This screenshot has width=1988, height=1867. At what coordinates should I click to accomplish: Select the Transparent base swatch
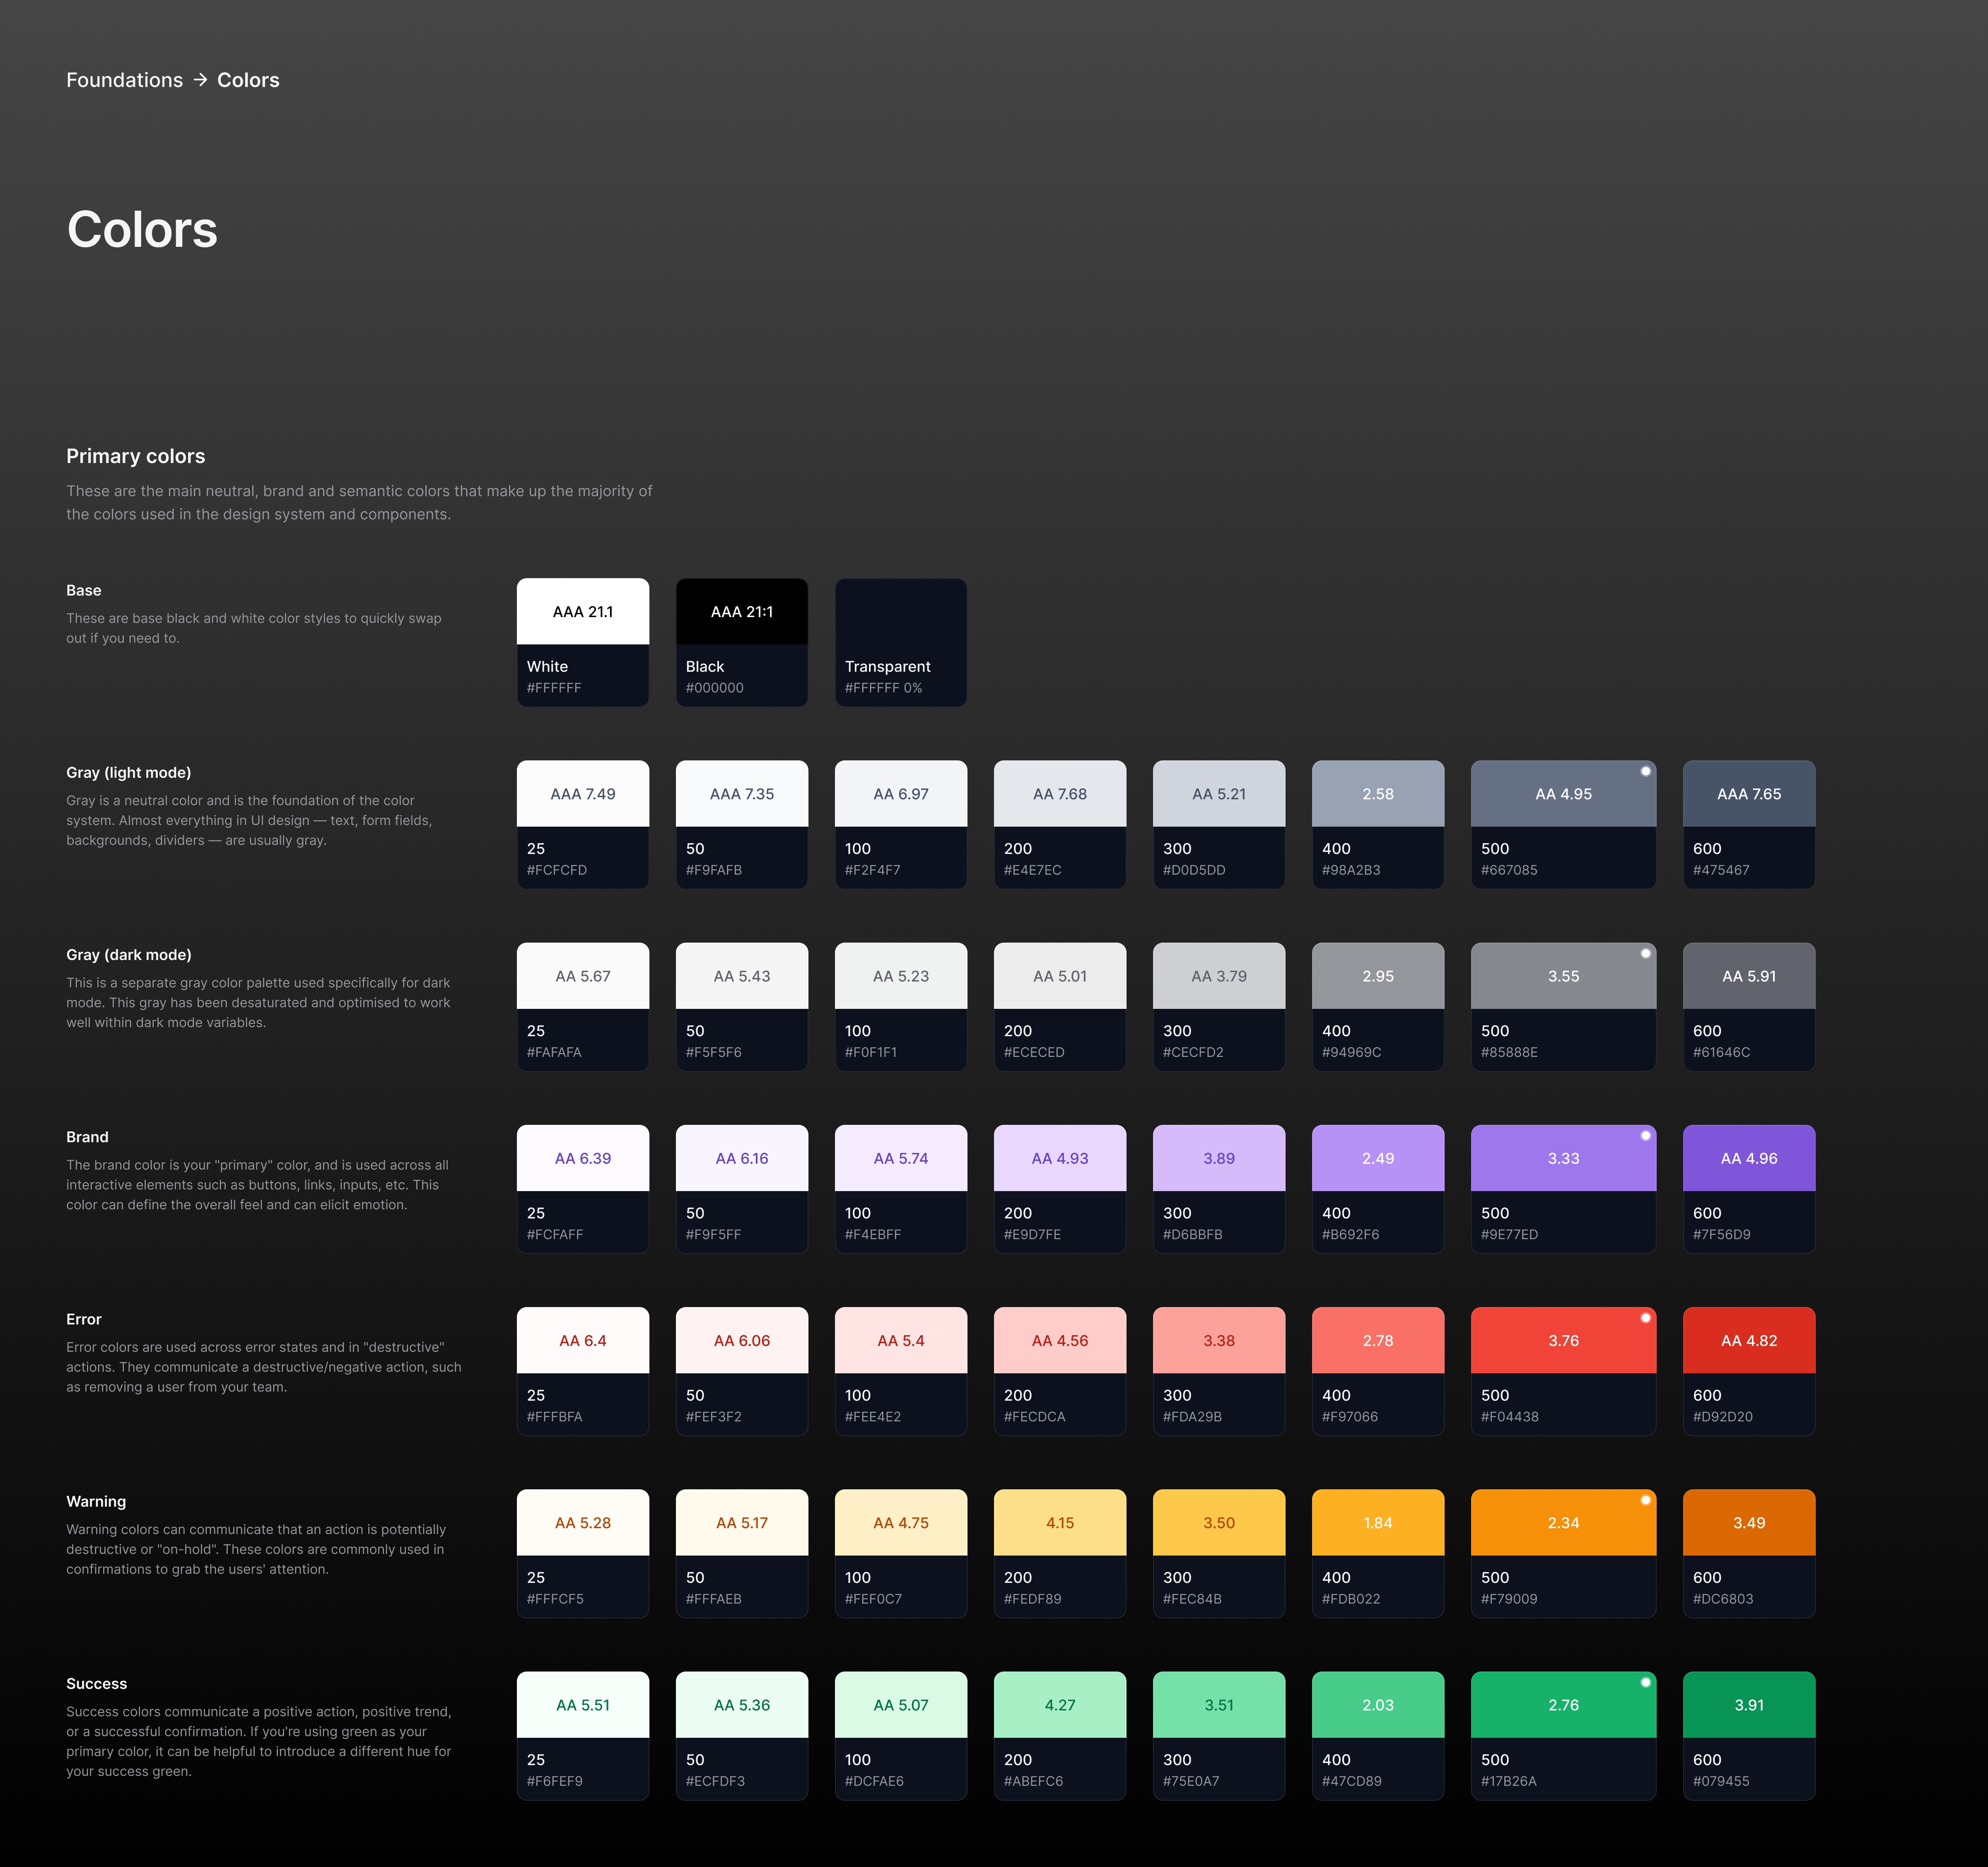pyautogui.click(x=900, y=642)
